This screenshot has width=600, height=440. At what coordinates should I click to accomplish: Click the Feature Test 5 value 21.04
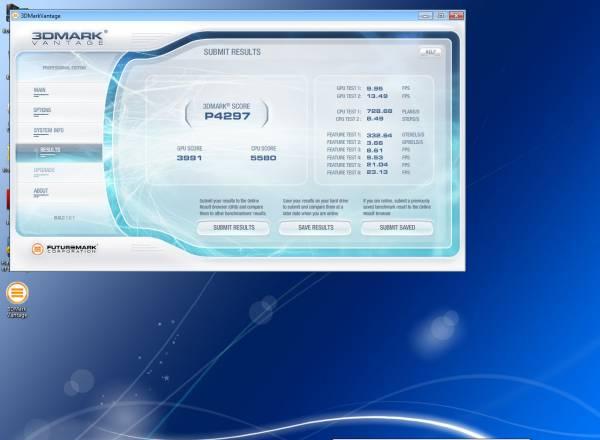[377, 165]
